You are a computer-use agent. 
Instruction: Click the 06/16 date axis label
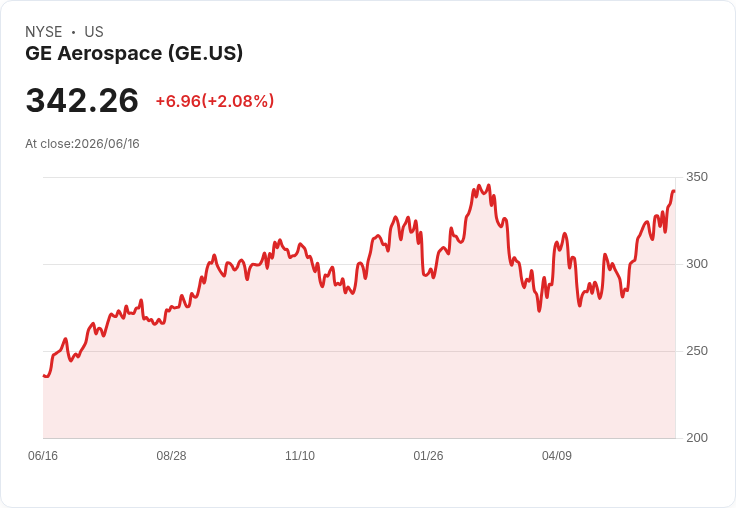pyautogui.click(x=43, y=455)
